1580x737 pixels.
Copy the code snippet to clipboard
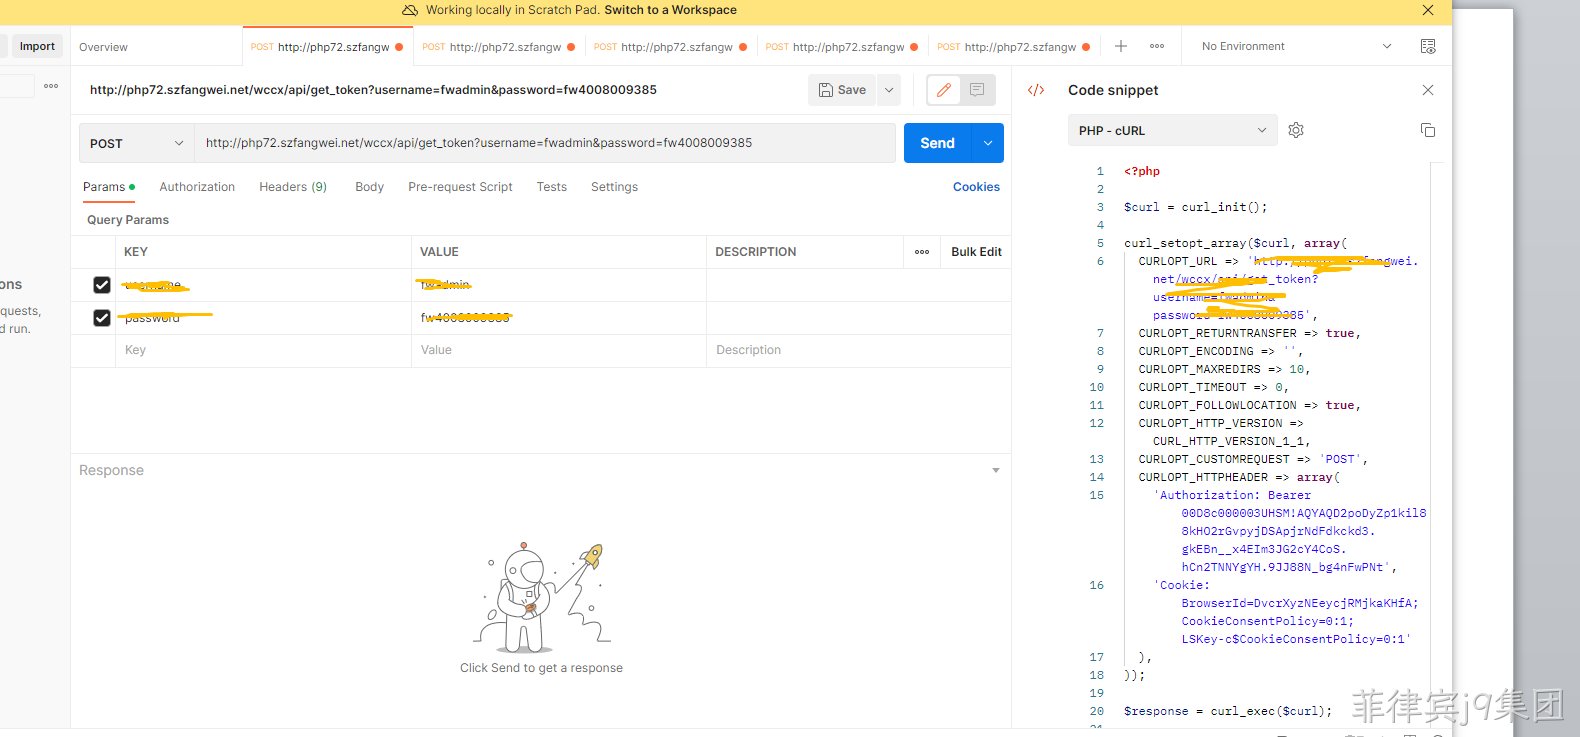pos(1428,130)
